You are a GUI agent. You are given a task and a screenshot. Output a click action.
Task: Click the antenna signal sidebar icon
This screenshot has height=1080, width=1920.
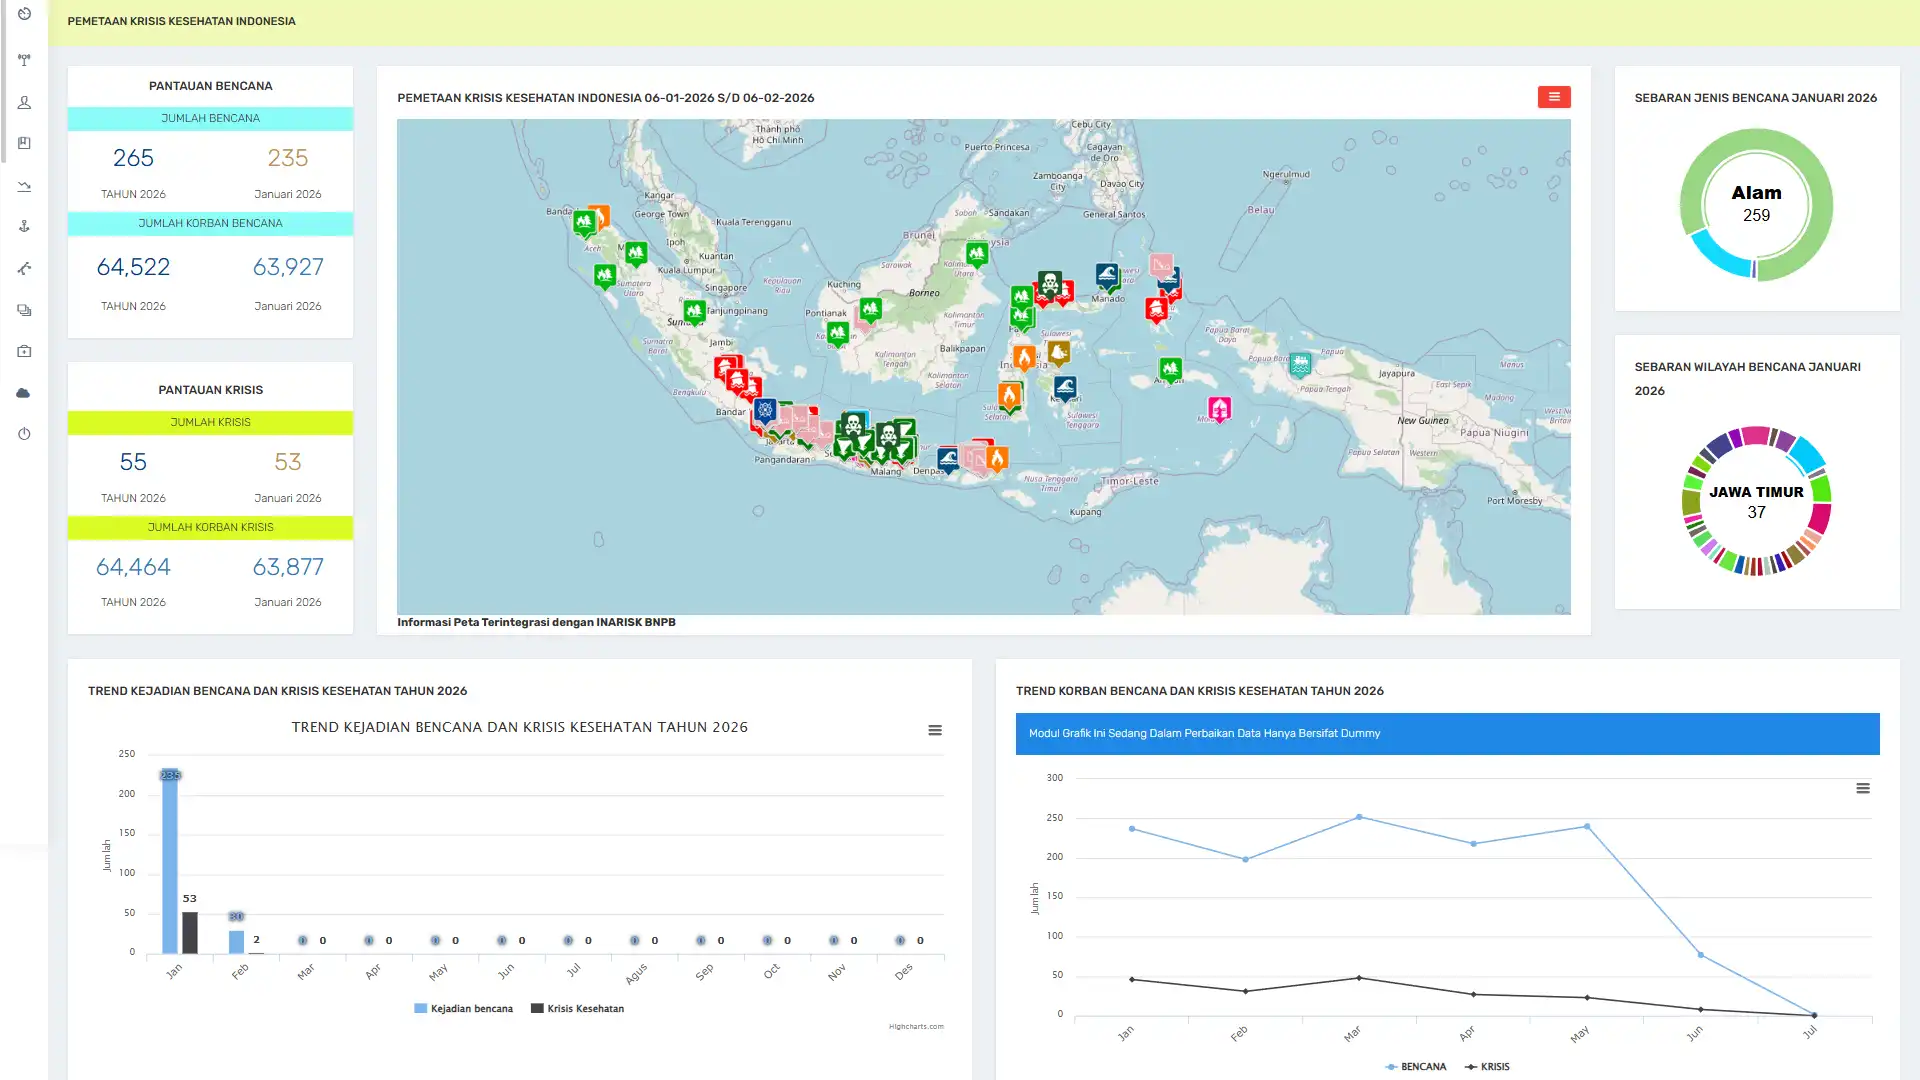pyautogui.click(x=24, y=60)
